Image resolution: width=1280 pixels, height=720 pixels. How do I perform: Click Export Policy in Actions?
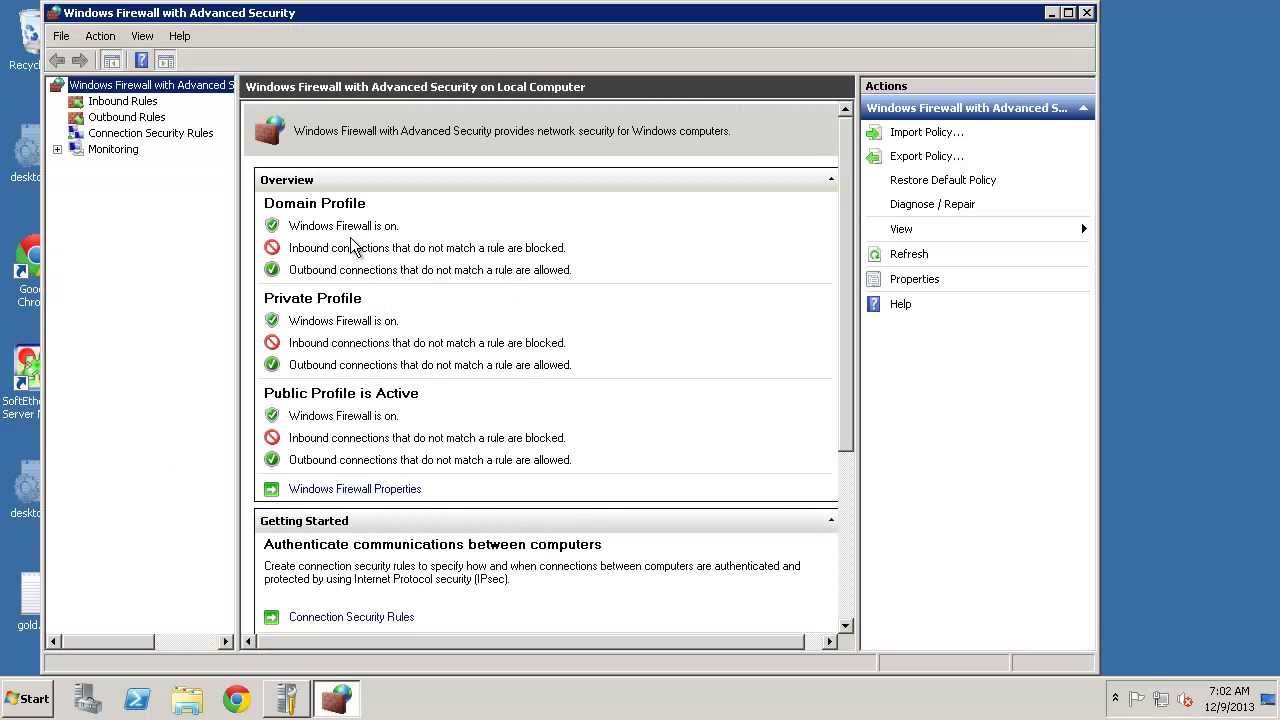[x=927, y=156]
